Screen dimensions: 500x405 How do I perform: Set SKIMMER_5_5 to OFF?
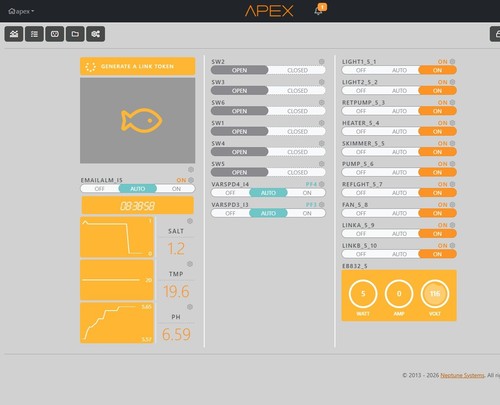(x=361, y=152)
